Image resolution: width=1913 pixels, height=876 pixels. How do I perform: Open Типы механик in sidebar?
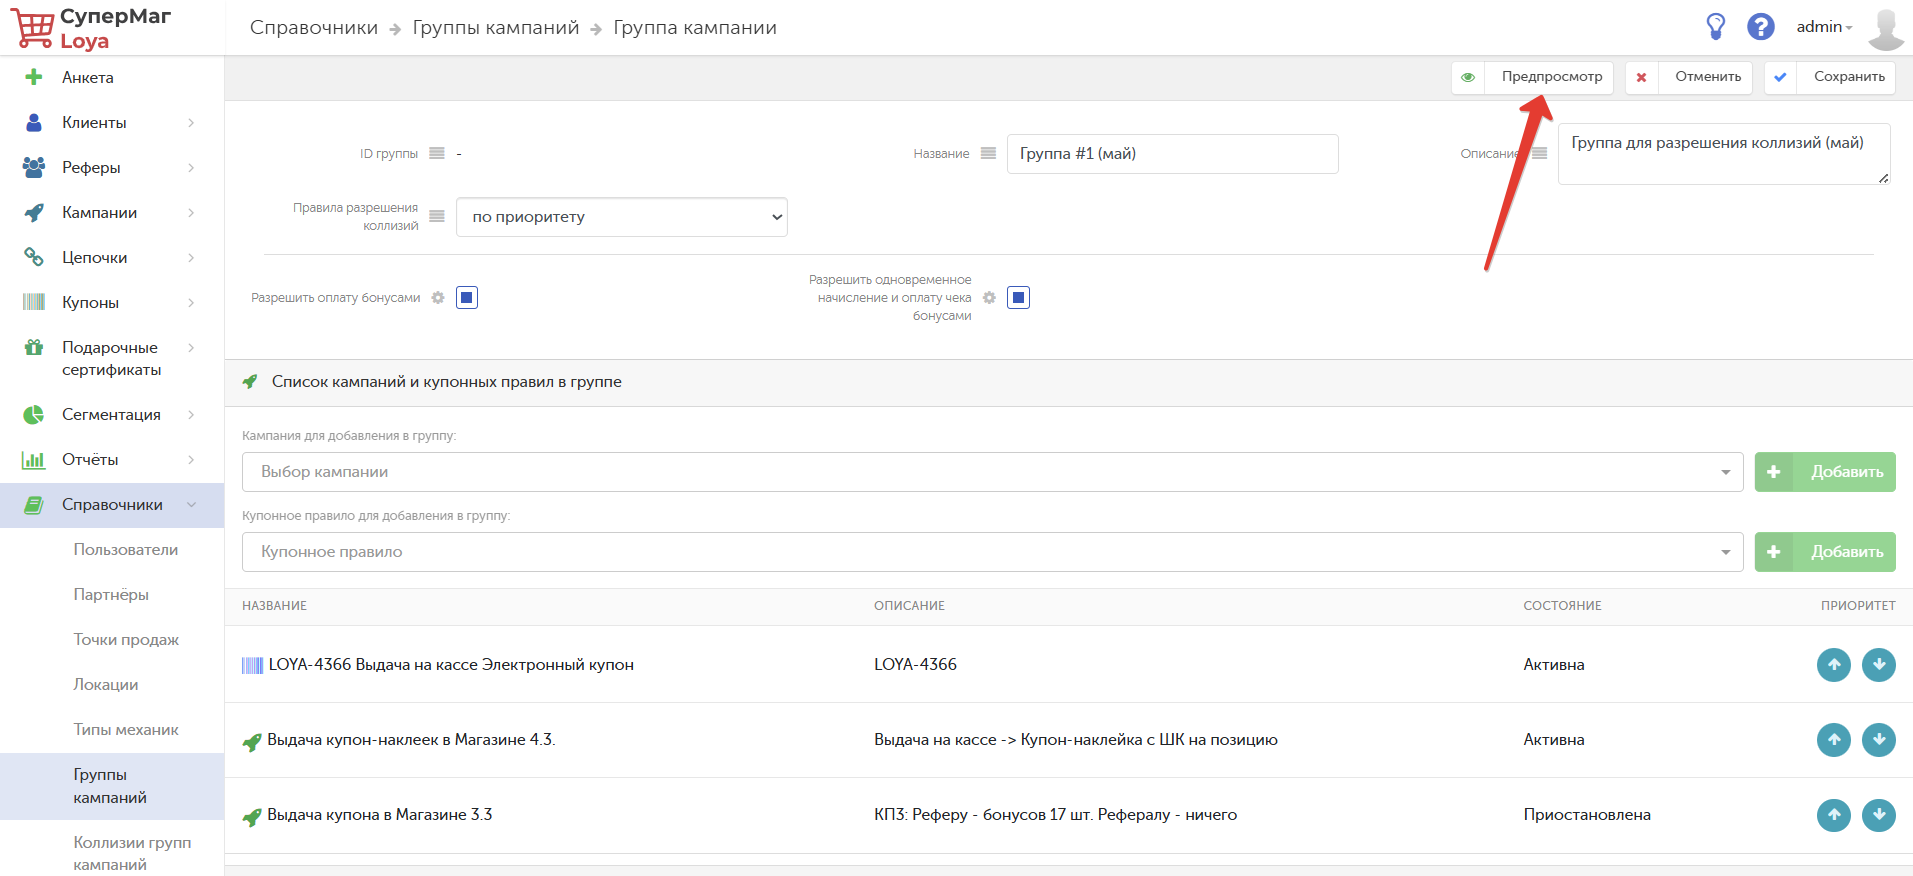(126, 730)
